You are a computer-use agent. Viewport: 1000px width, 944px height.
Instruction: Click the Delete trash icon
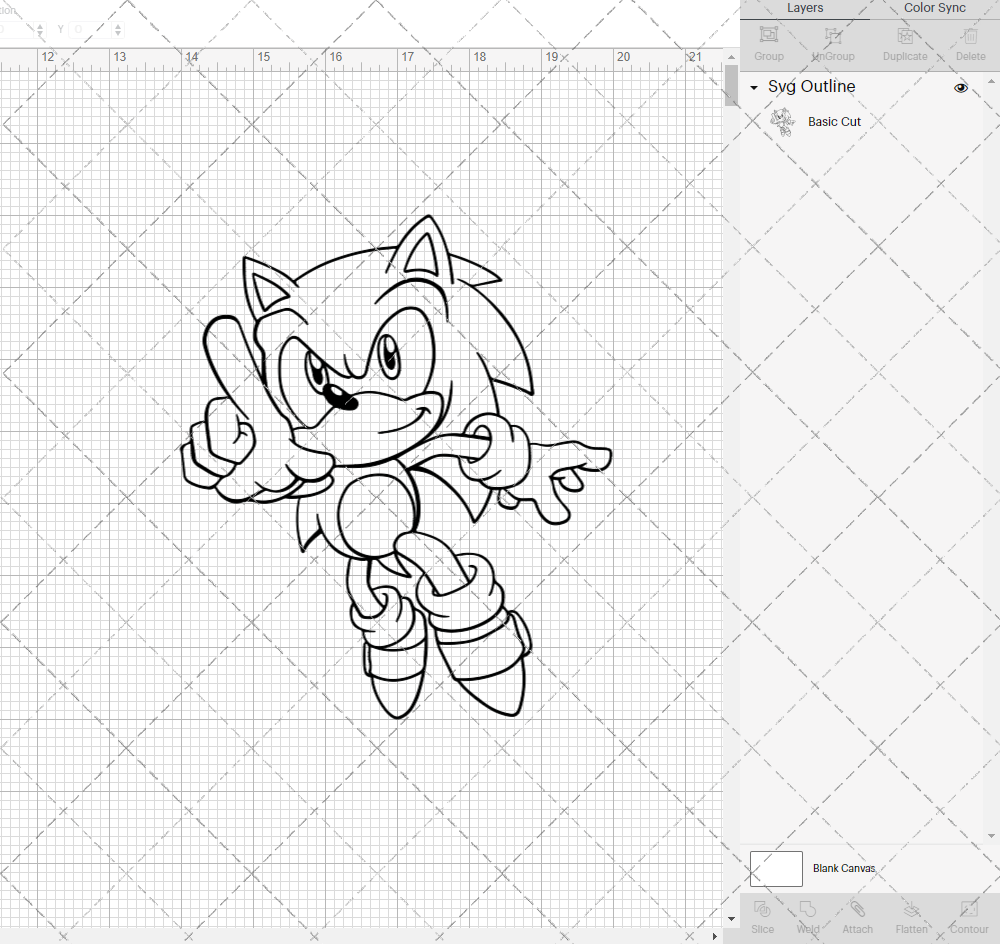tap(970, 35)
